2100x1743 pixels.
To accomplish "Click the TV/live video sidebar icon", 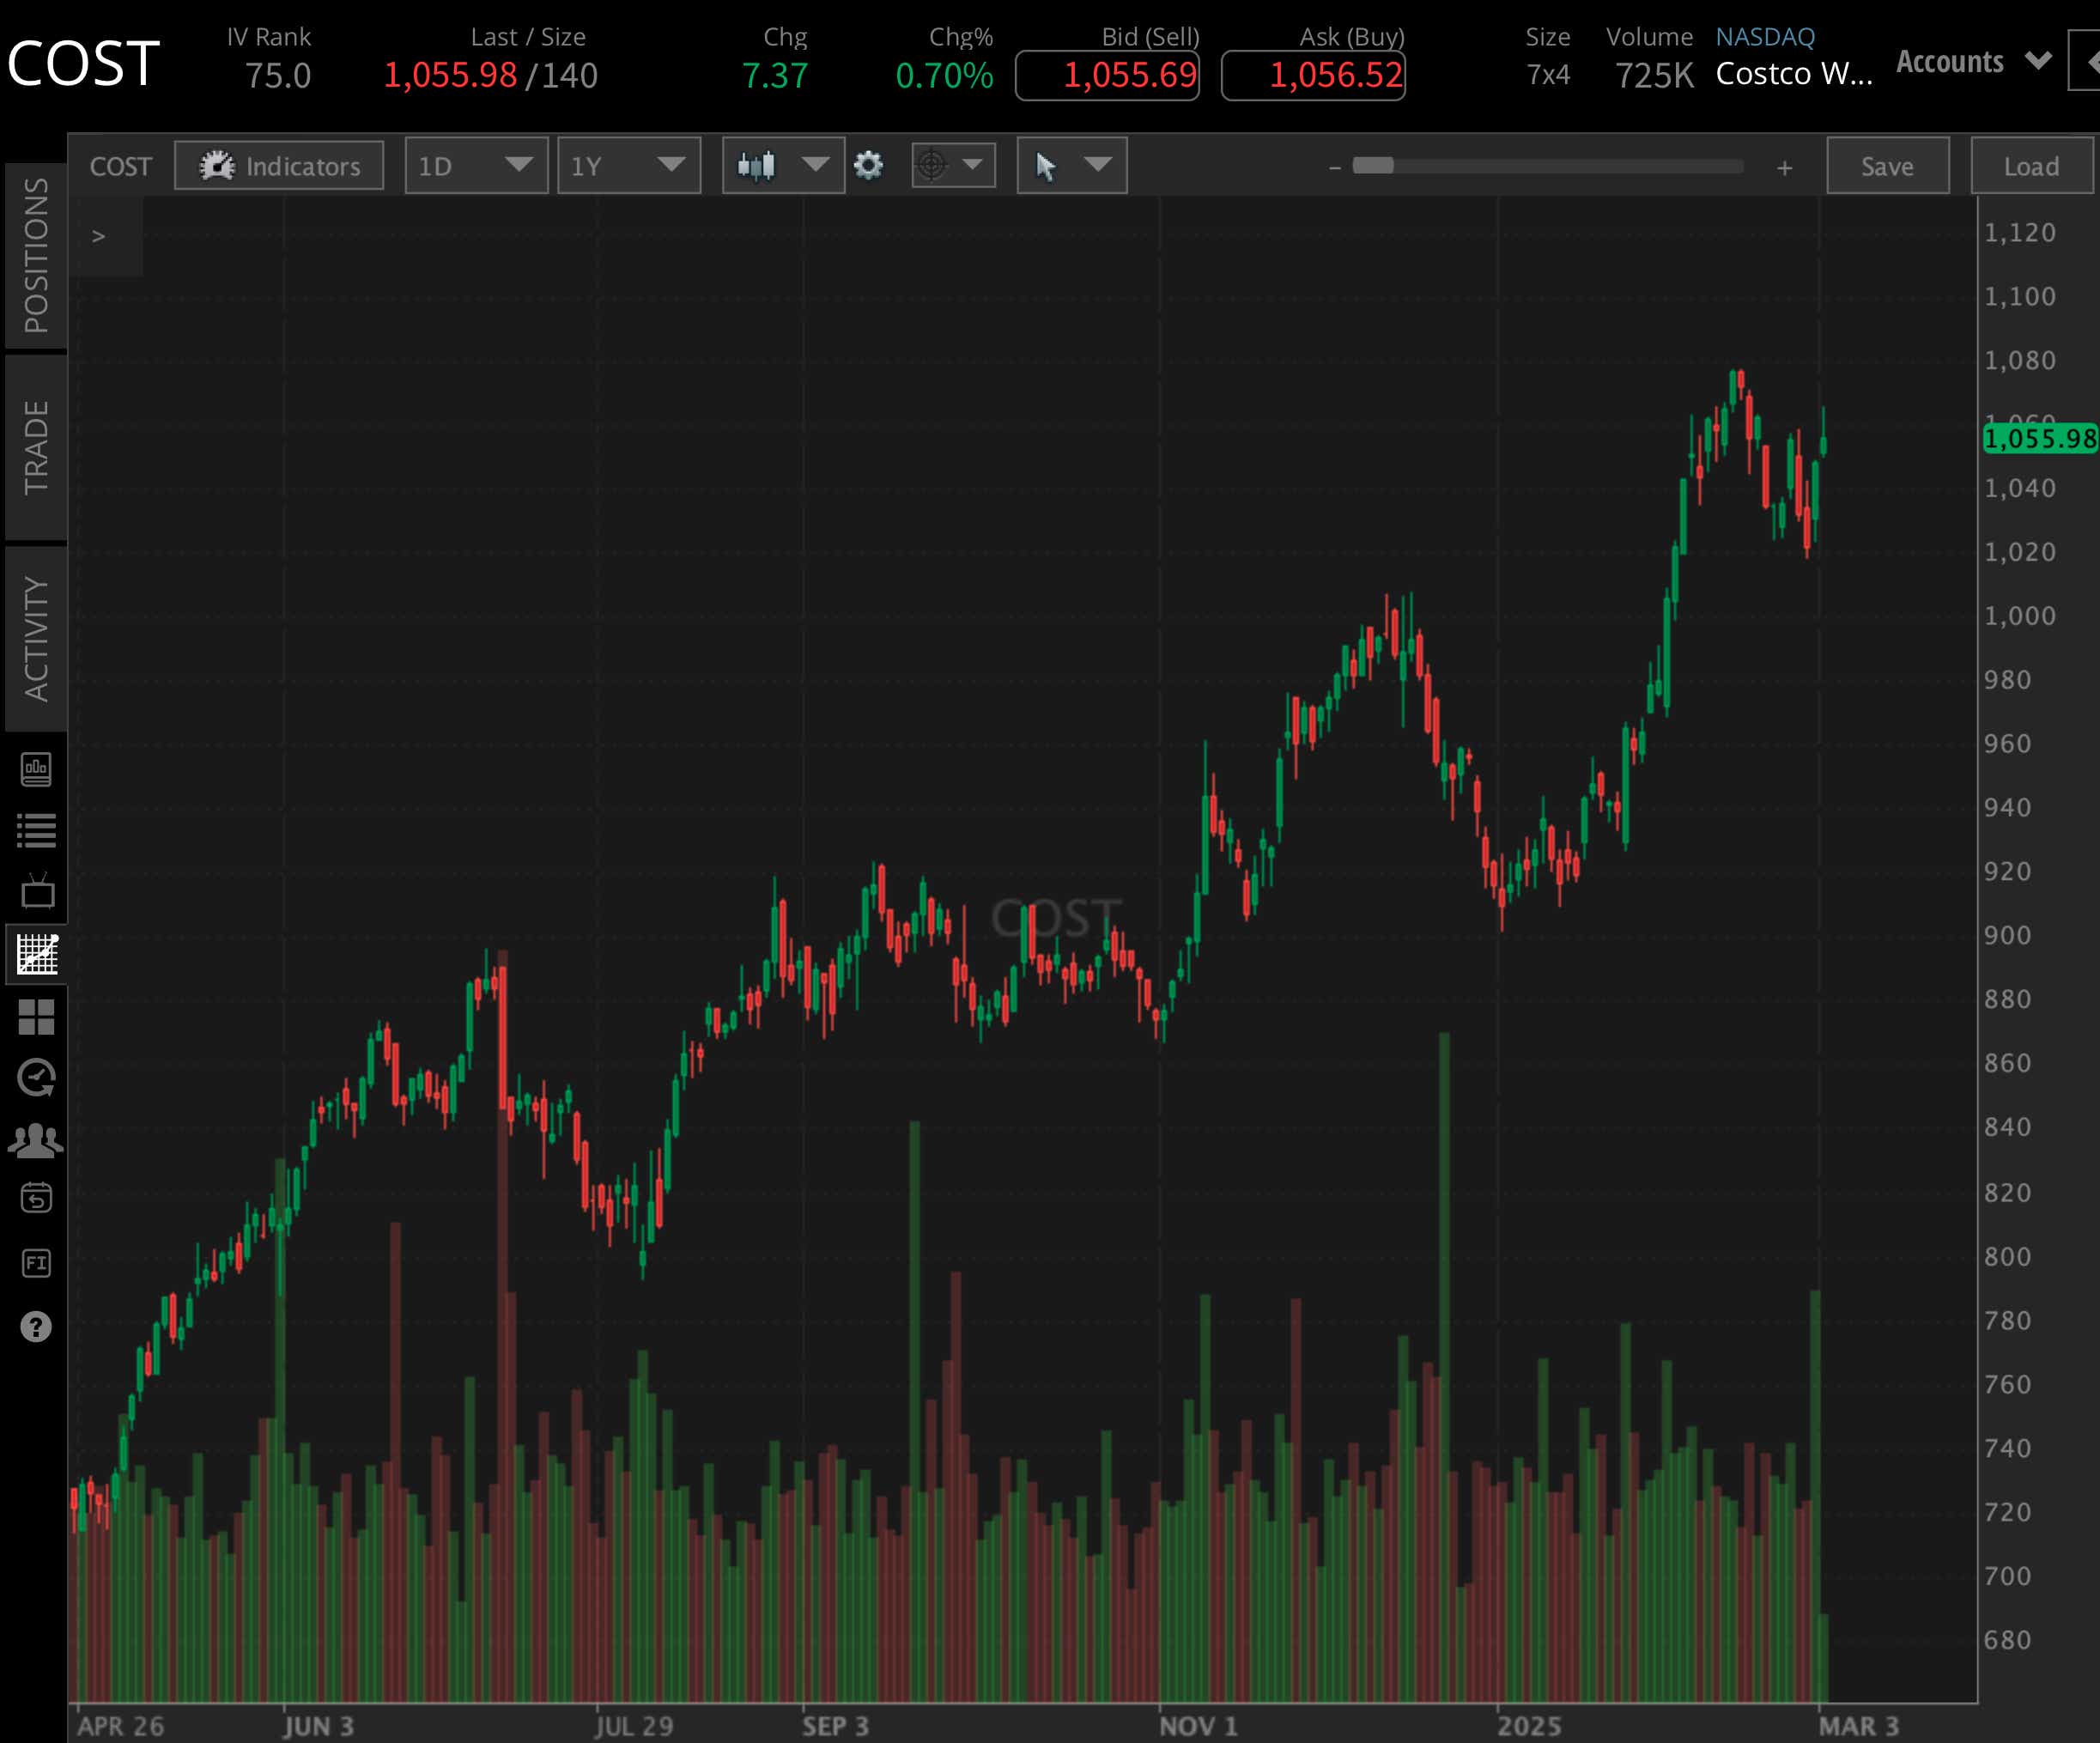I will coord(37,891).
